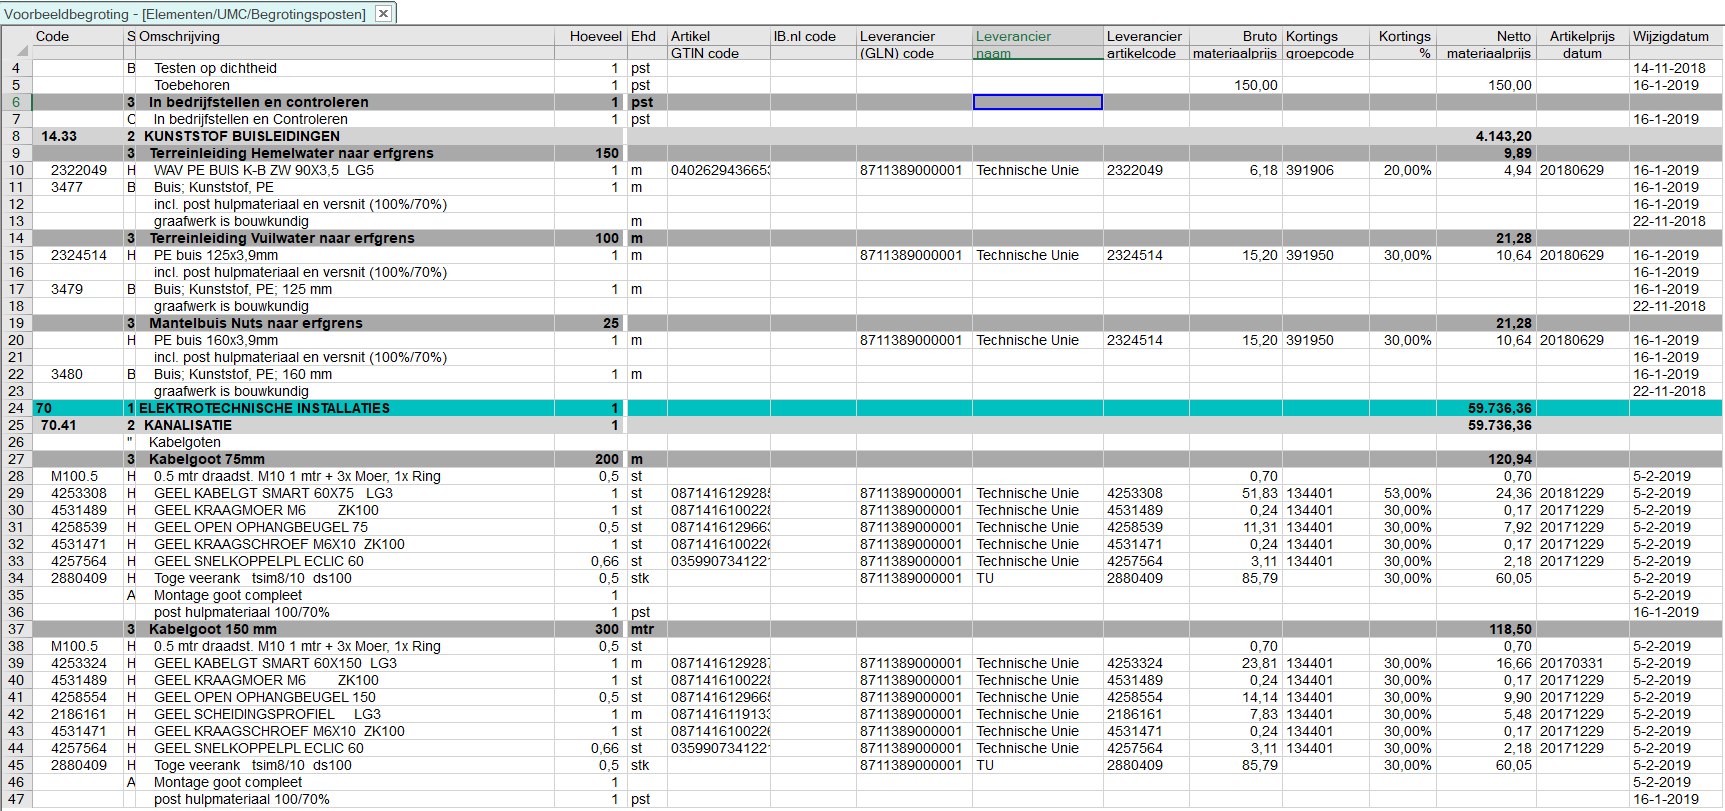Click the Code column header
Screen dimensions: 1725x811
tap(79, 44)
